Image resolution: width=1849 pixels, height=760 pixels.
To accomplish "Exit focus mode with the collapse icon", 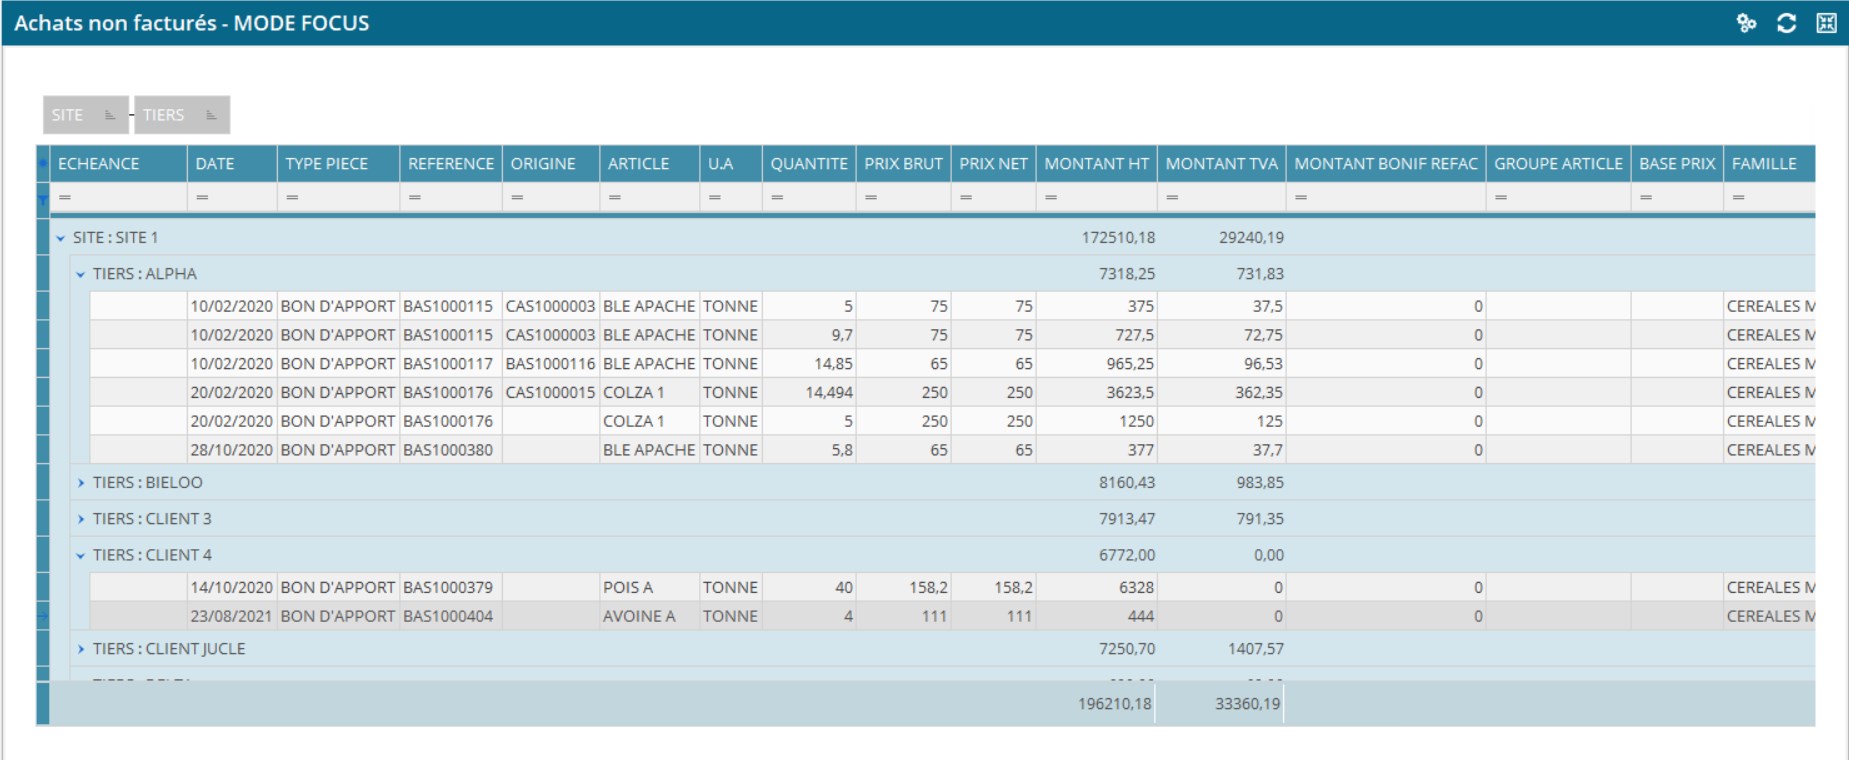I will (1826, 23).
